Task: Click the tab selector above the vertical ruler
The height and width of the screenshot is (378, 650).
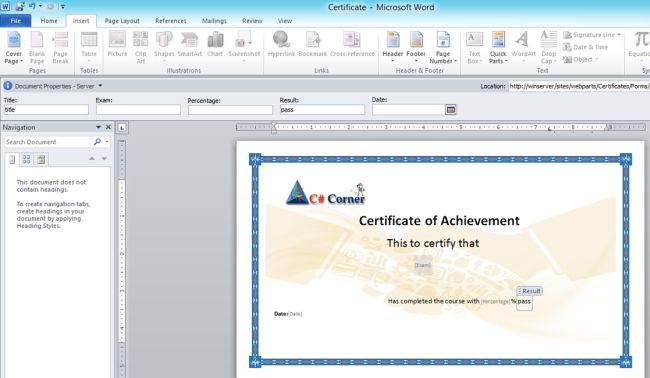Action: pos(122,128)
